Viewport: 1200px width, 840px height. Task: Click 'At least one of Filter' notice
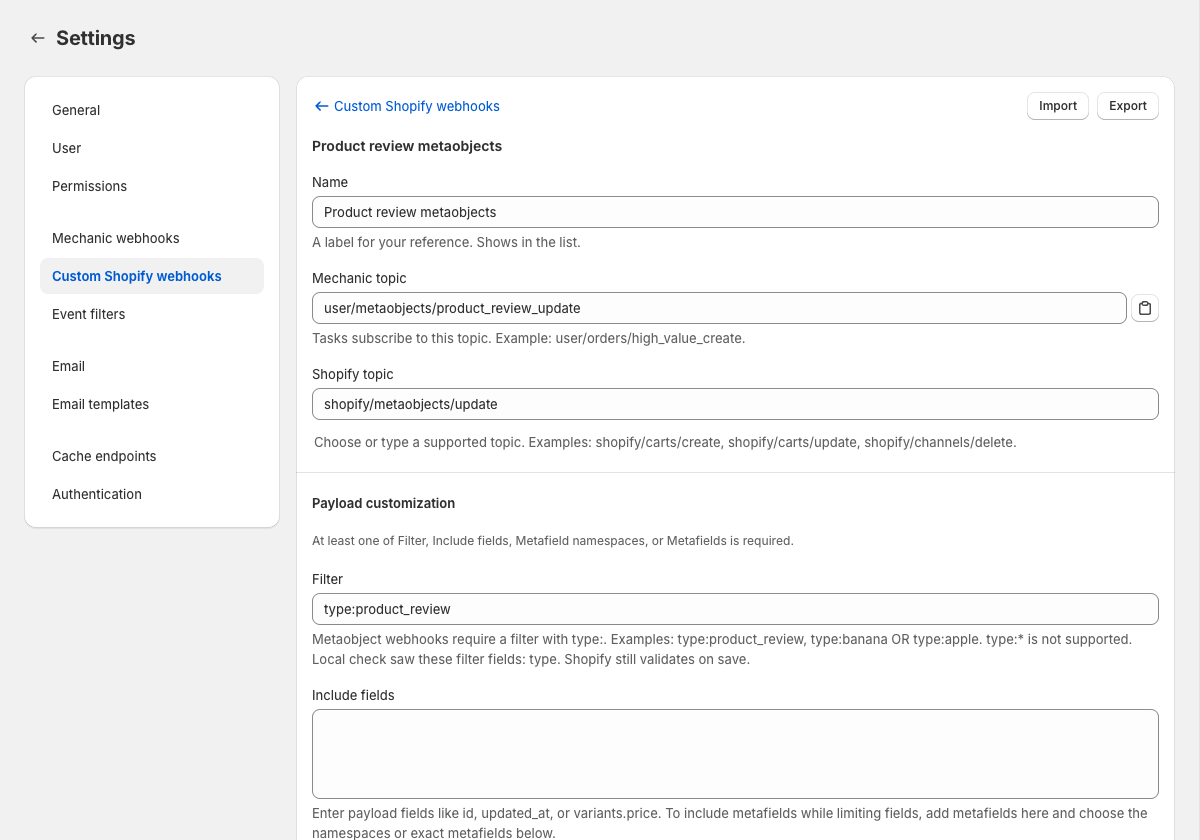[553, 541]
